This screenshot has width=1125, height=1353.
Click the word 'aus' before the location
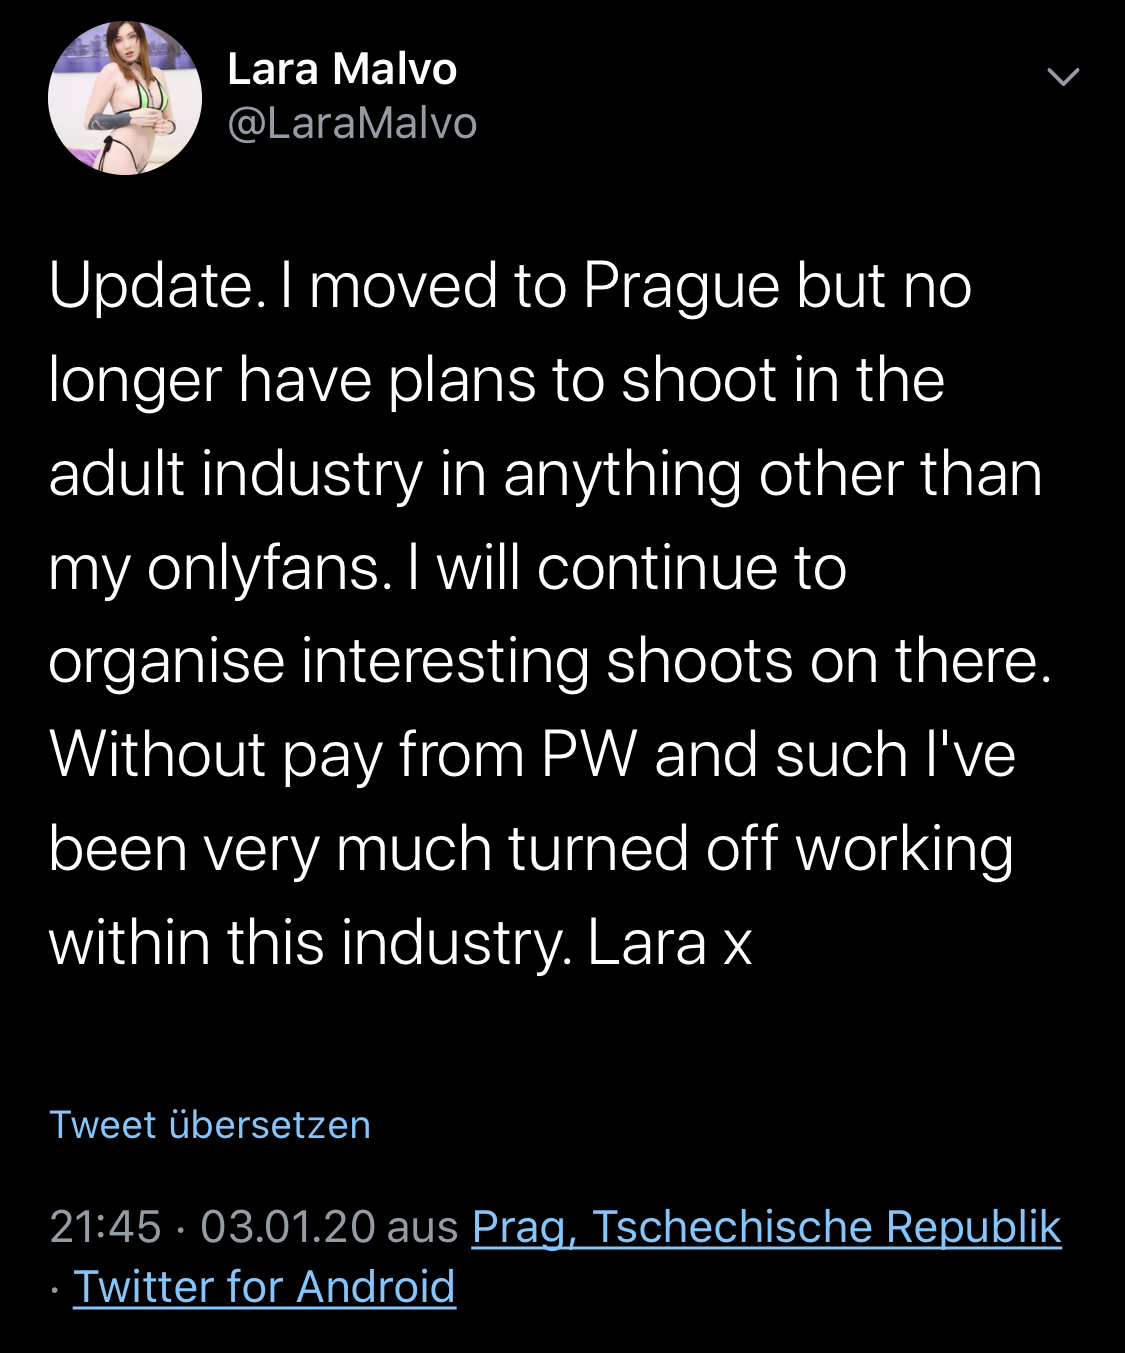point(423,1226)
